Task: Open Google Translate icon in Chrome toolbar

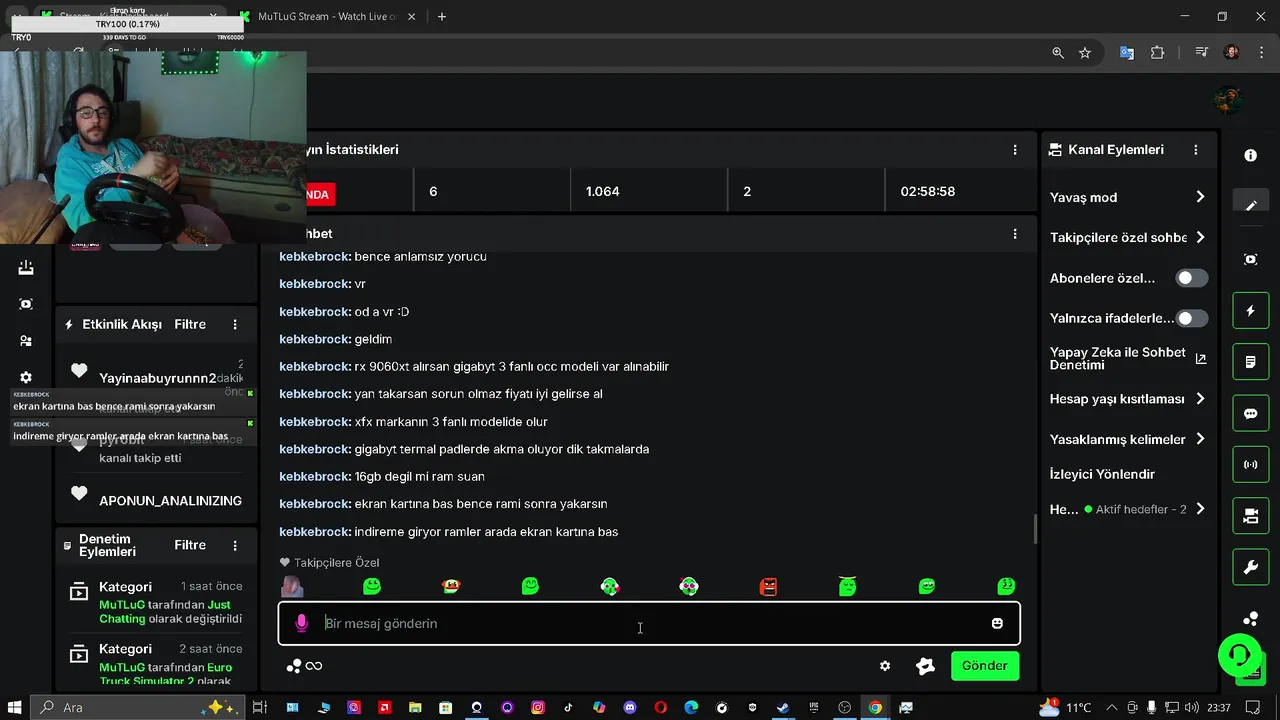Action: click(x=1127, y=53)
